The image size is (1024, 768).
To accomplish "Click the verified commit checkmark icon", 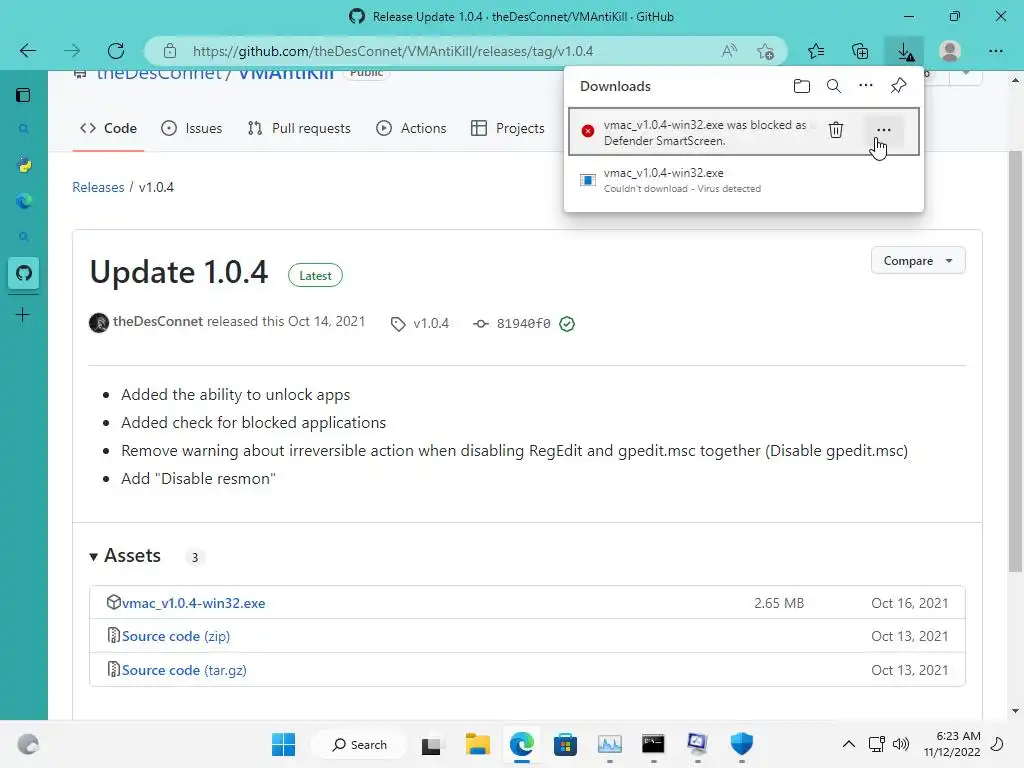I will point(567,324).
